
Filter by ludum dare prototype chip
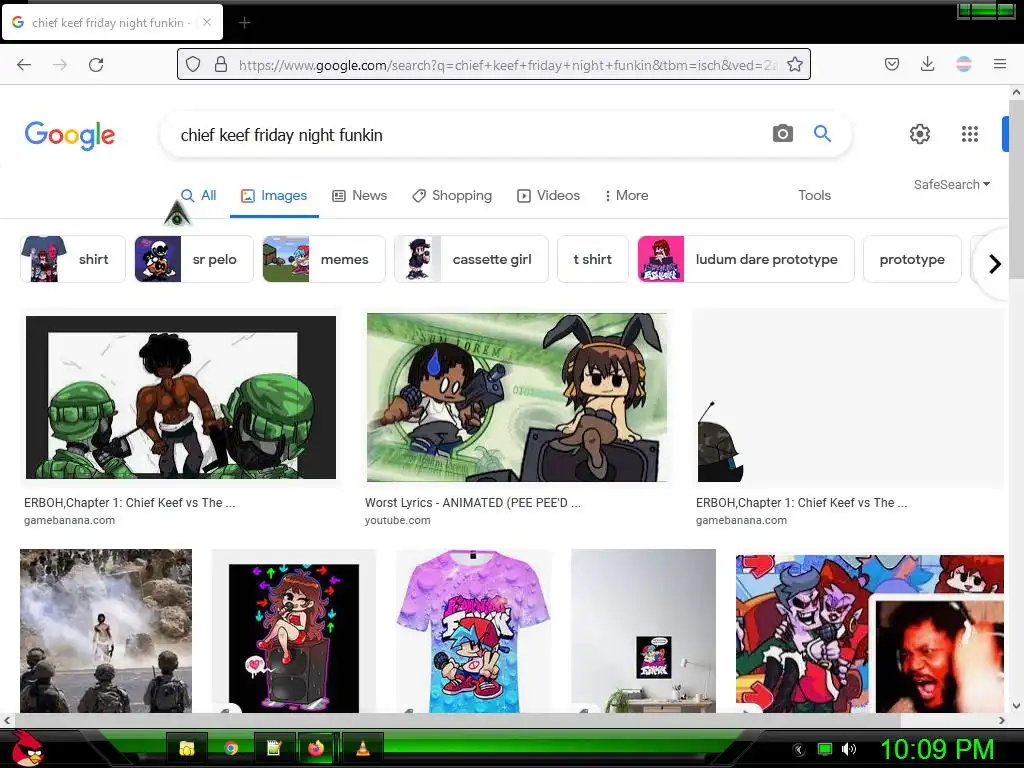tap(746, 259)
